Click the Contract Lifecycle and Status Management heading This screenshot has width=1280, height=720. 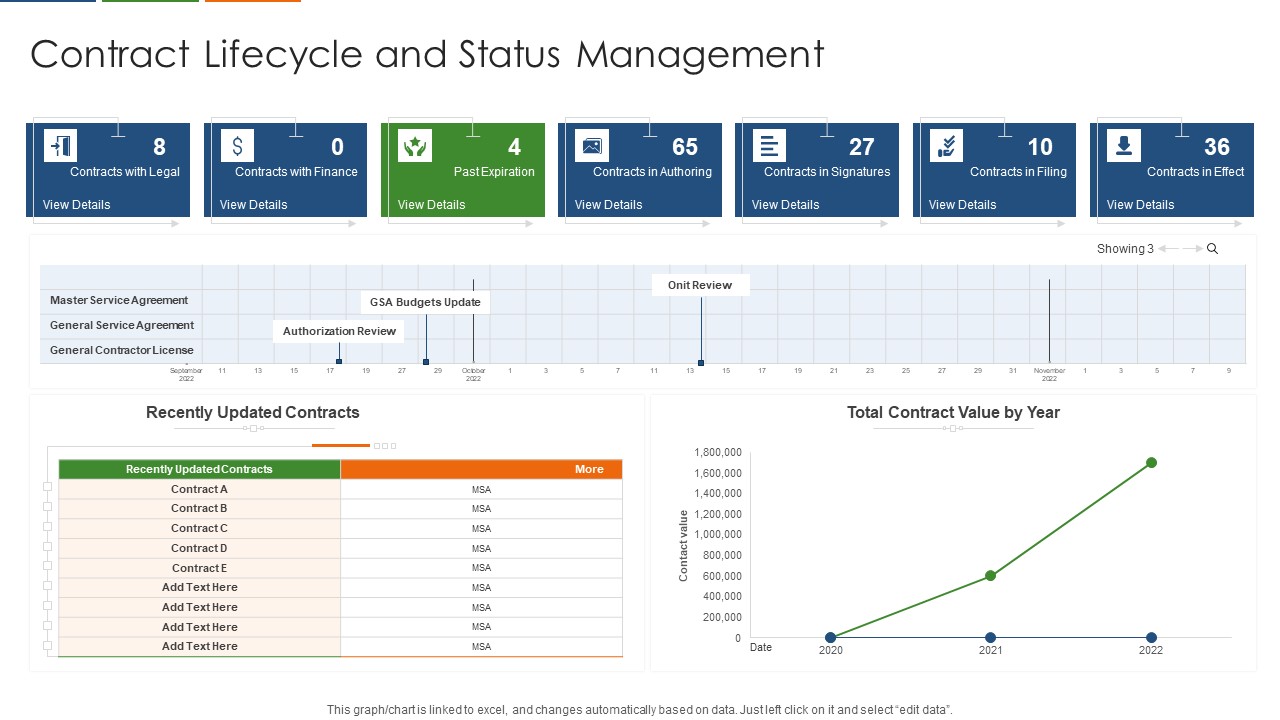click(427, 54)
